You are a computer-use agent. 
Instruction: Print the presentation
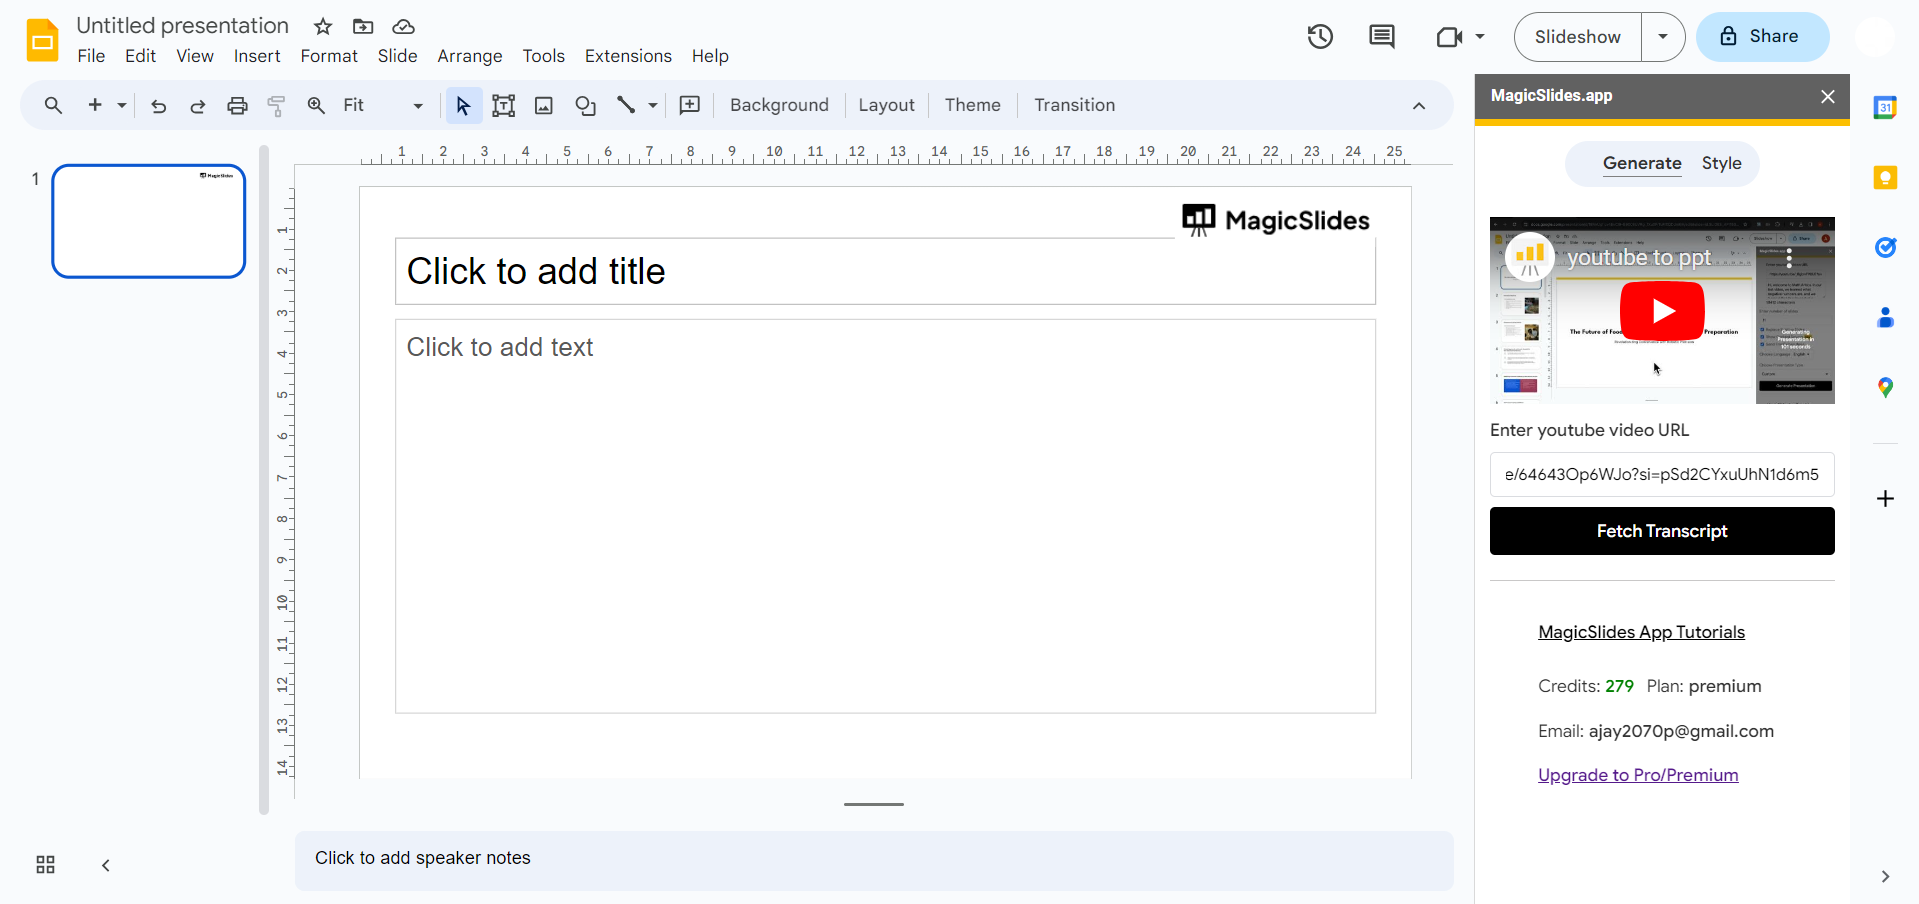click(x=237, y=105)
